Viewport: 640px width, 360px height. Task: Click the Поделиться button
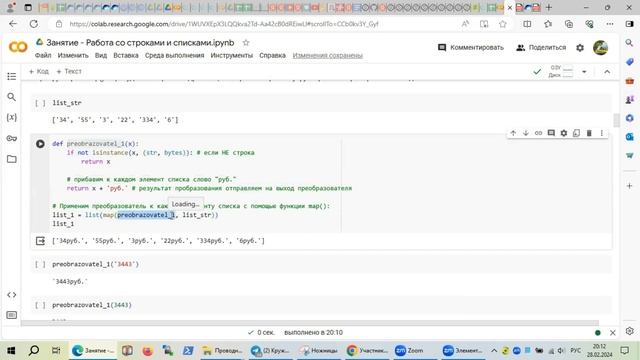point(541,48)
